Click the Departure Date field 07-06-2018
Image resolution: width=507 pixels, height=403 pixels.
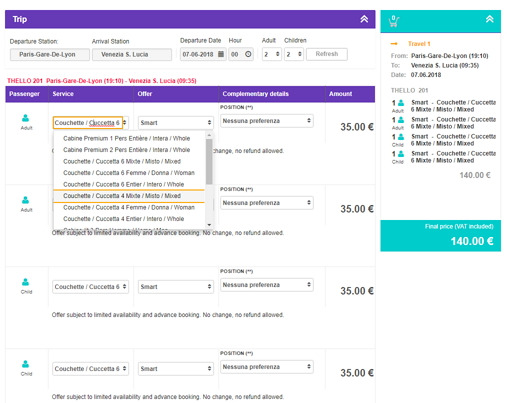coord(203,54)
